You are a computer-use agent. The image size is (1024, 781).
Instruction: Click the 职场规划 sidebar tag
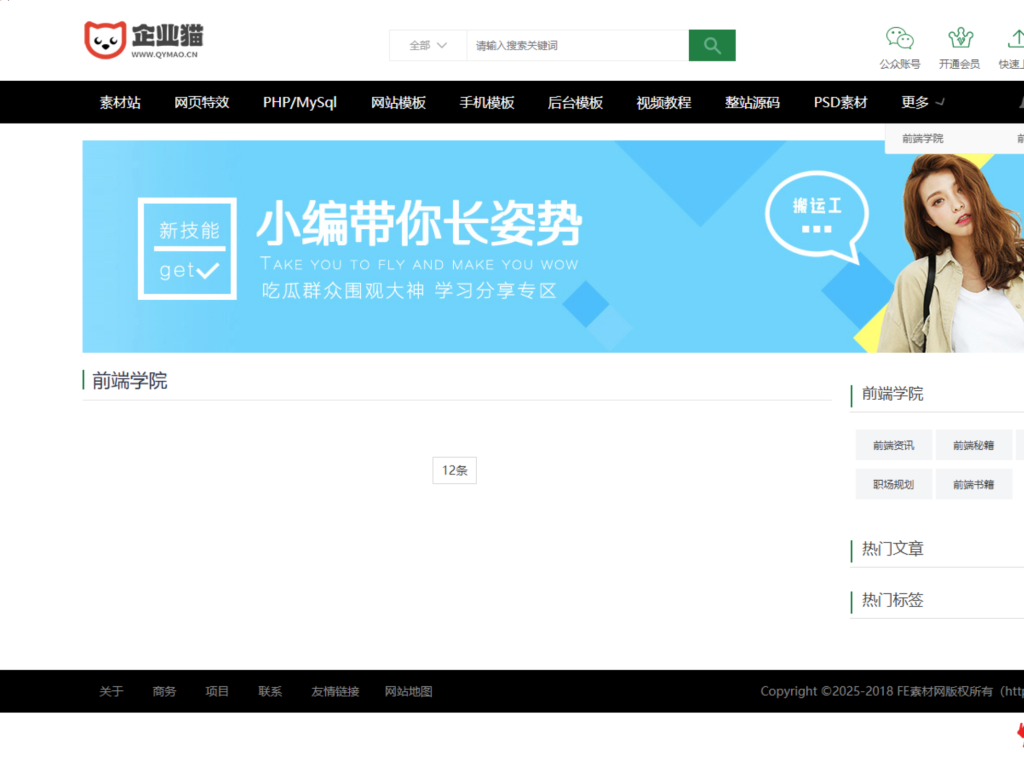892,484
